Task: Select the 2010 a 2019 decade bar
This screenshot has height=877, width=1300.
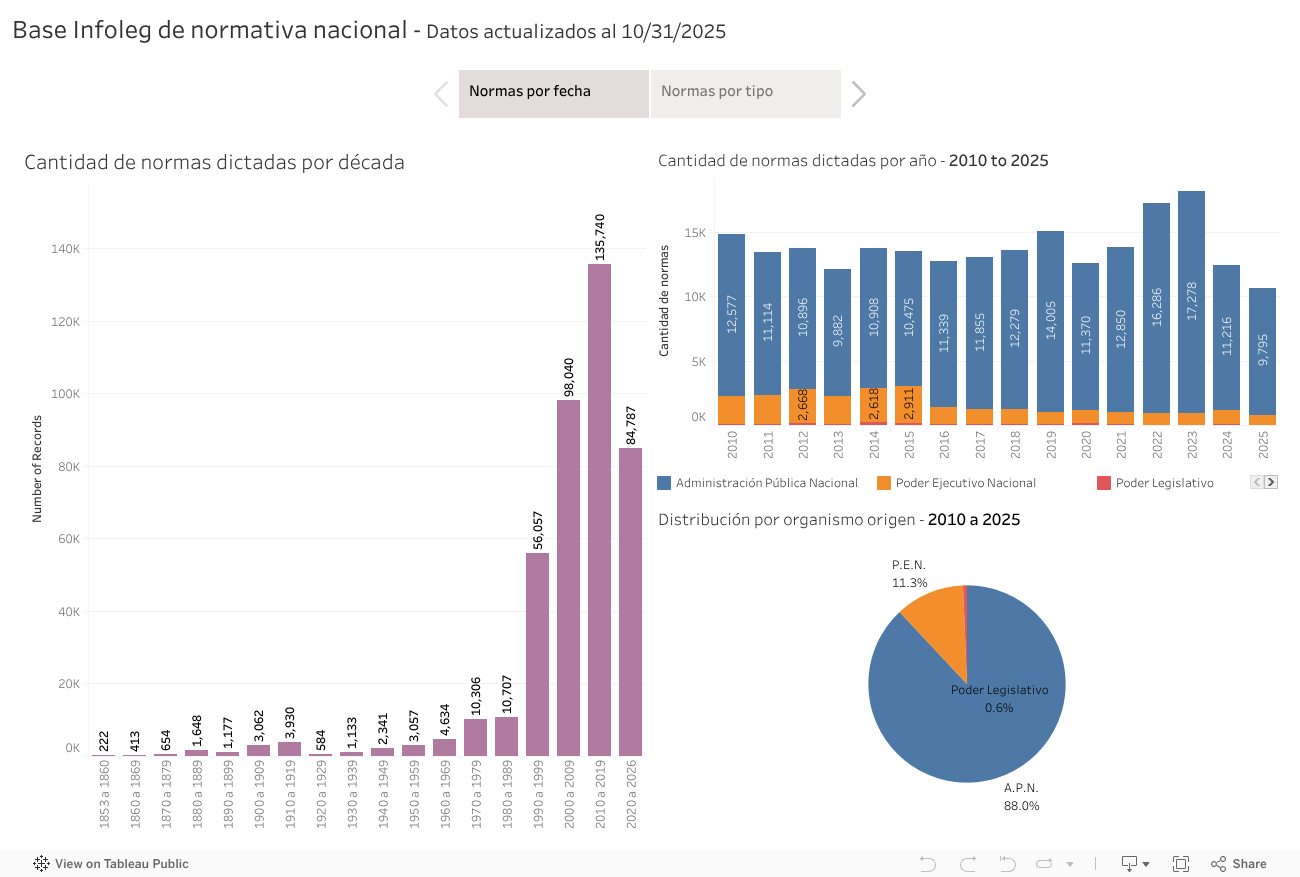Action: 599,509
